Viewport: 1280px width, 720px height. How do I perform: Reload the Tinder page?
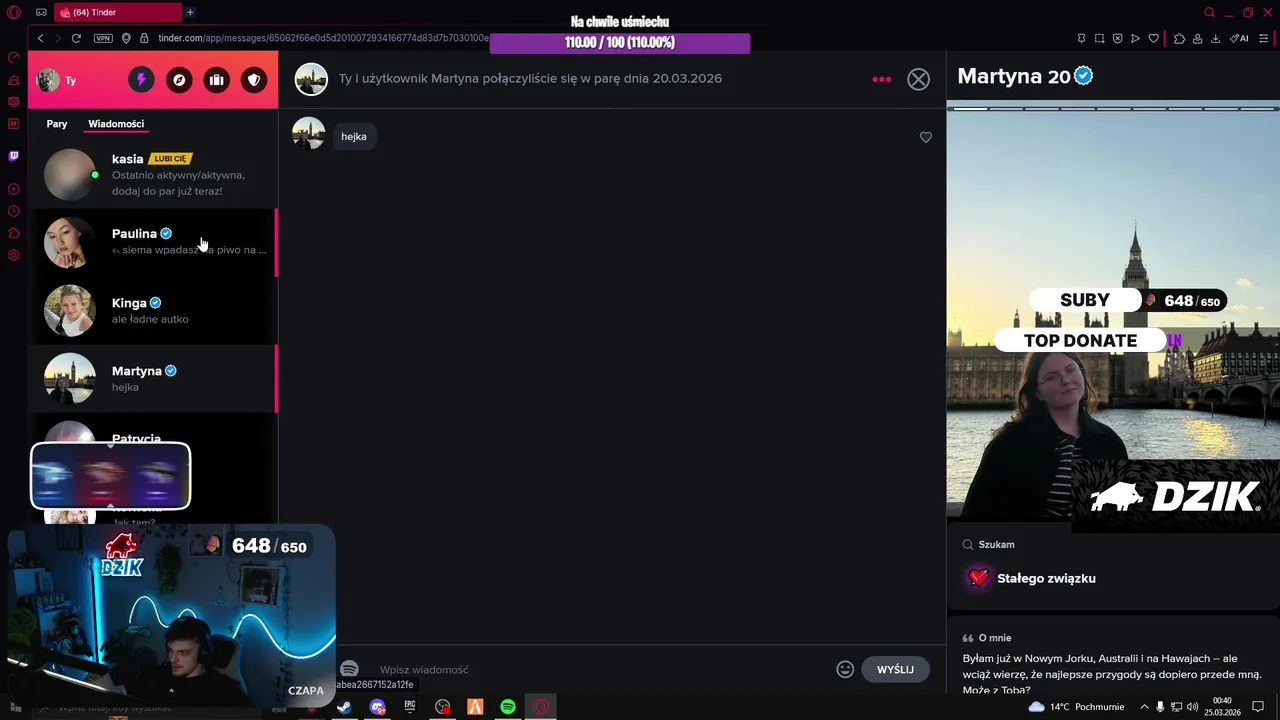point(76,38)
